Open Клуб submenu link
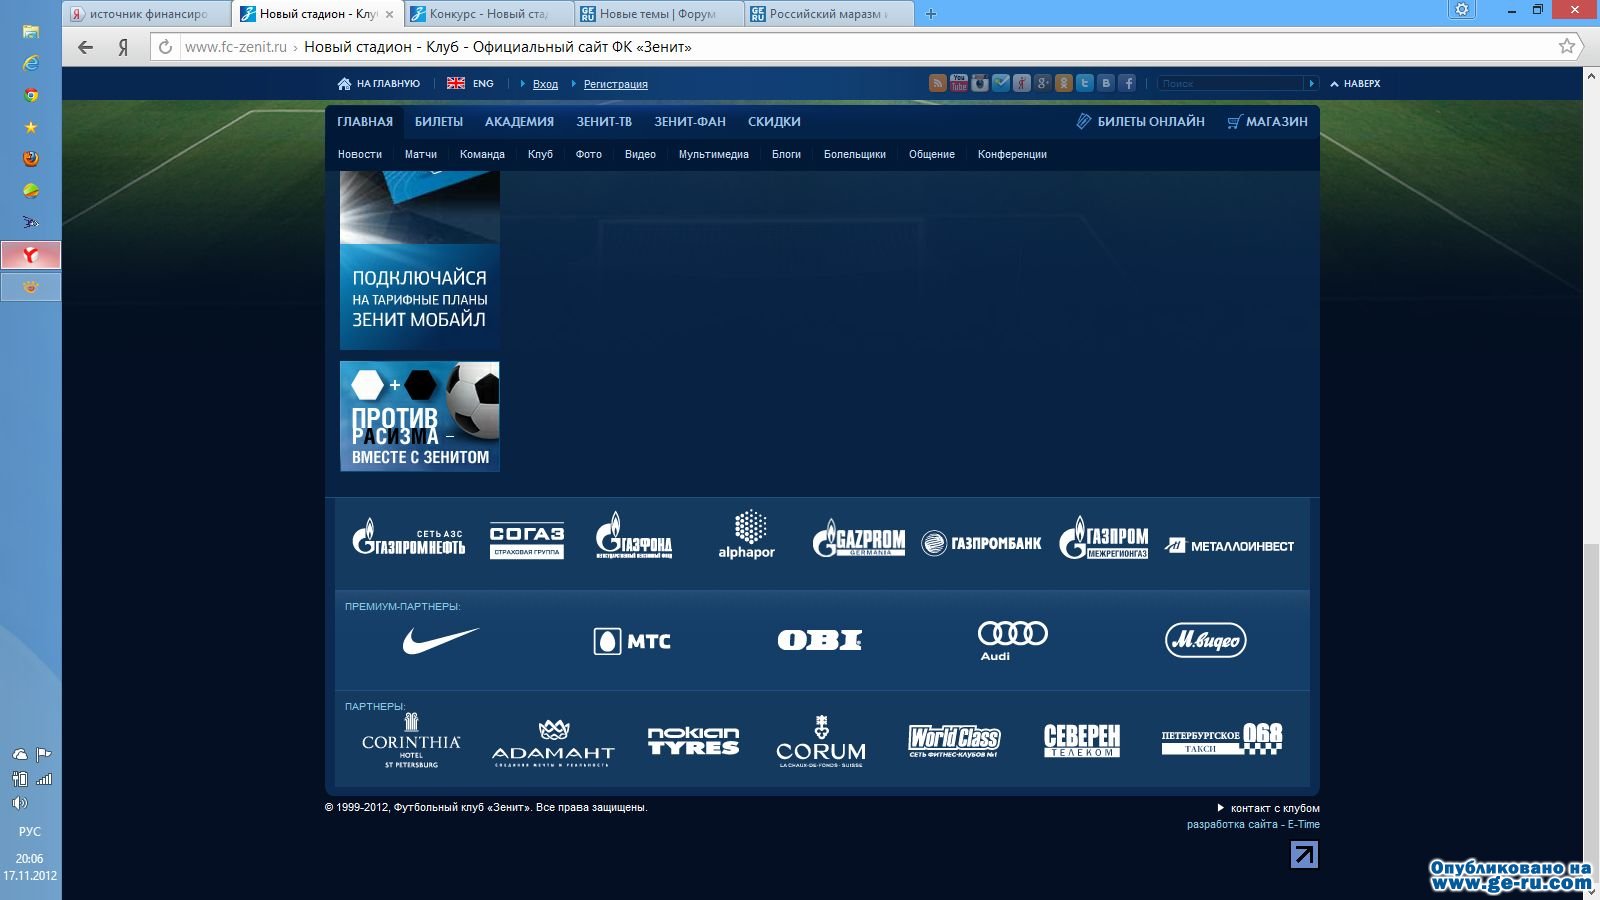Screen dimensions: 1600x900 (x=540, y=155)
